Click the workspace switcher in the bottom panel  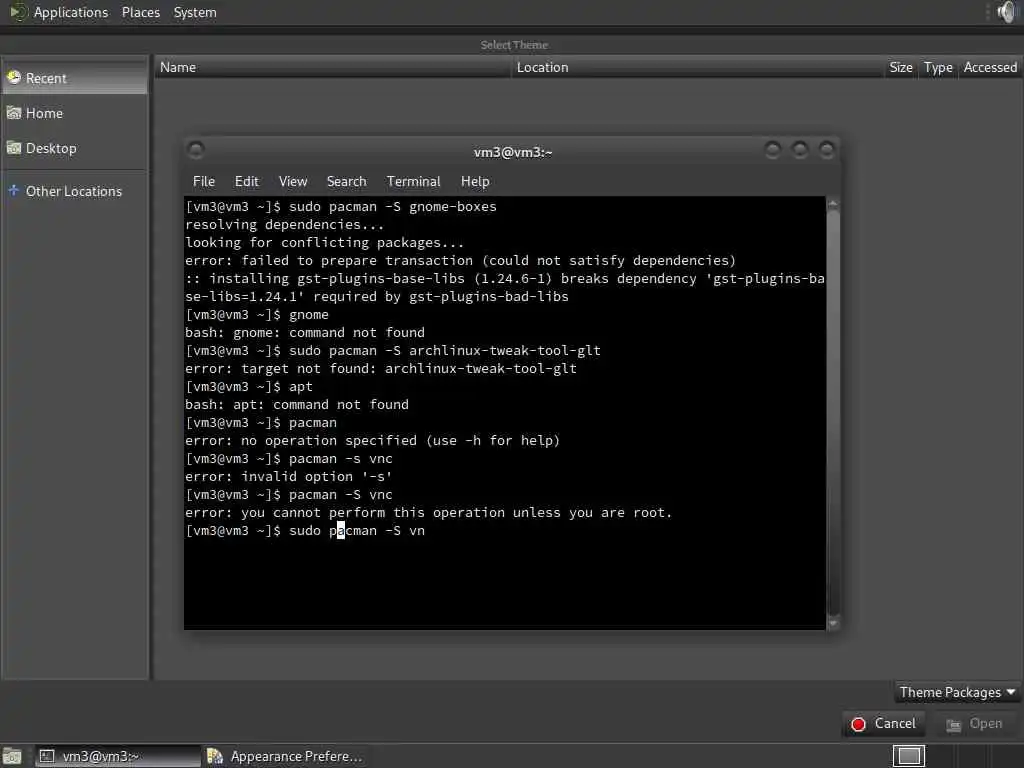pyautogui.click(x=908, y=756)
